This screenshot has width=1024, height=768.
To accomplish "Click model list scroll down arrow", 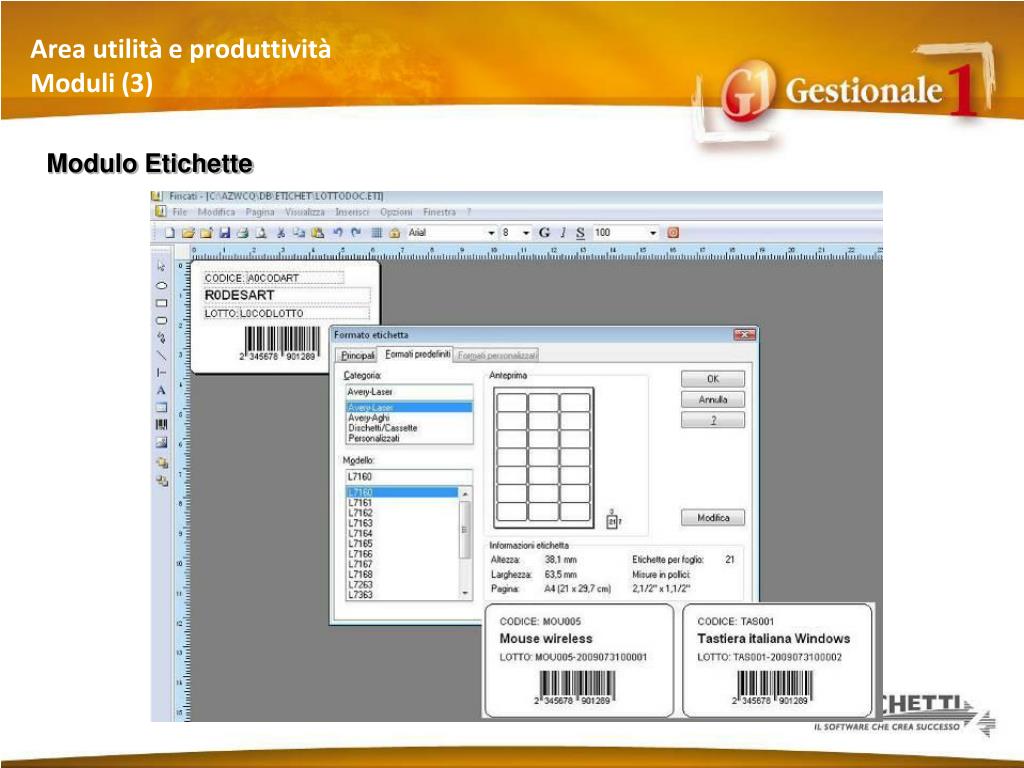I will point(465,593).
